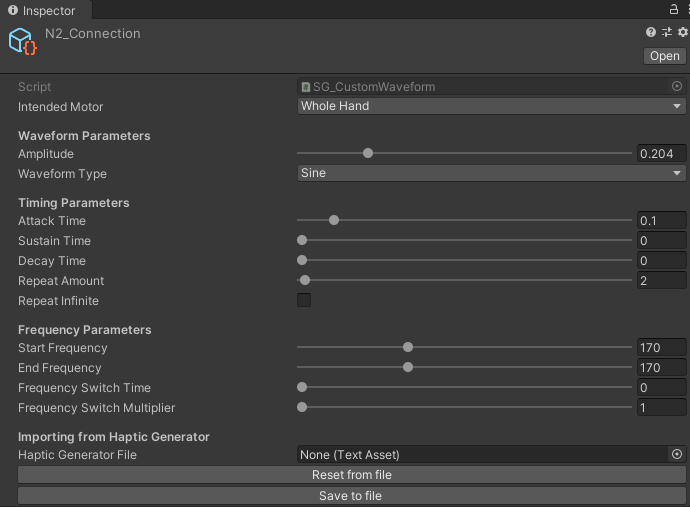Switch to the Inspector tab
Screen dimensions: 690x507
[x=42, y=10]
